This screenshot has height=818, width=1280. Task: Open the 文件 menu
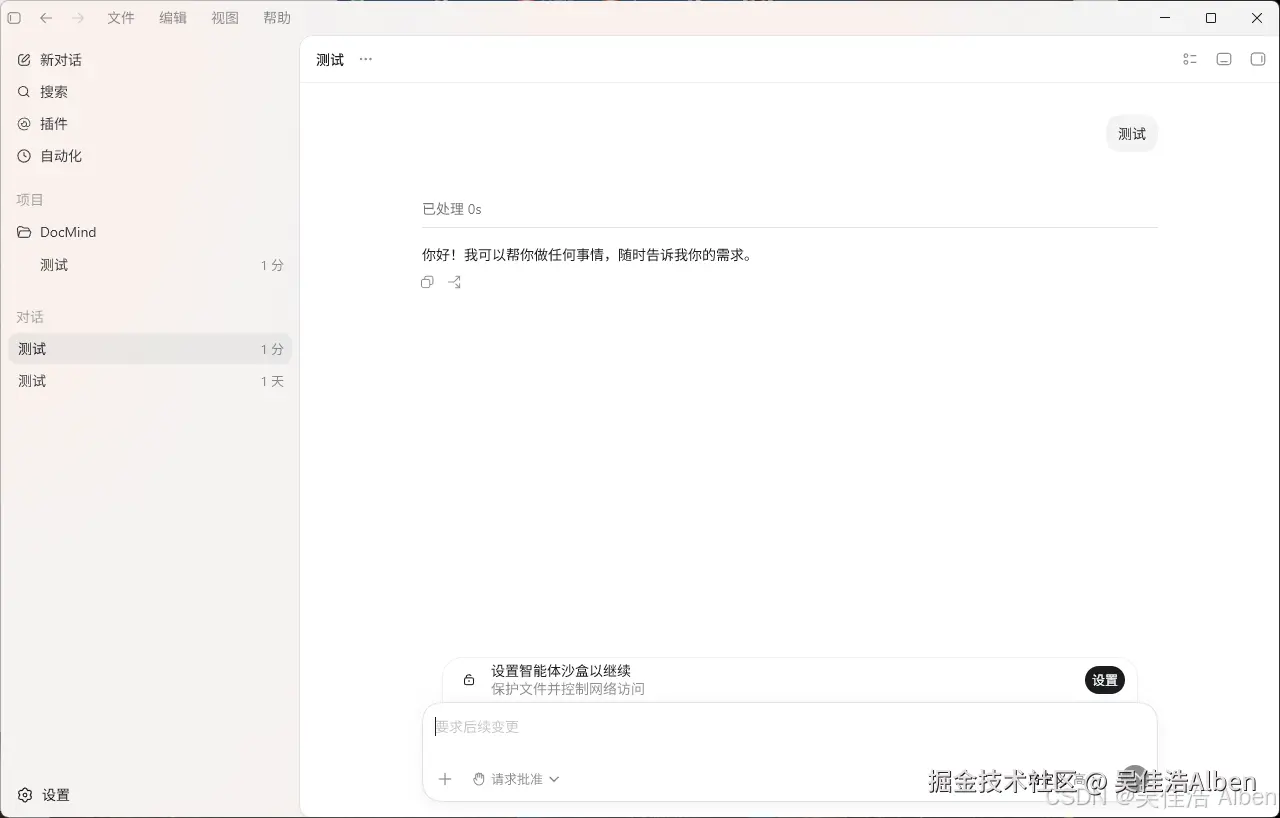121,18
